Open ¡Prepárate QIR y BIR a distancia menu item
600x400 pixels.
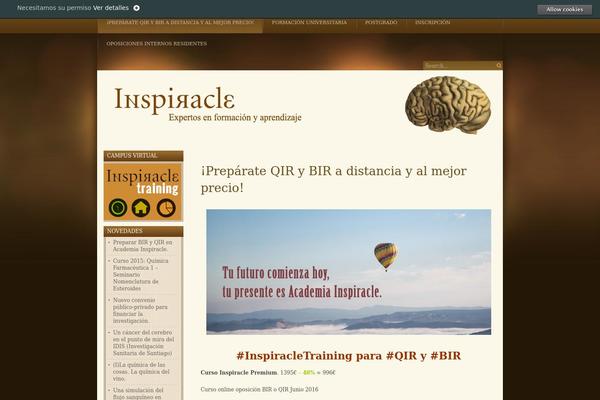point(180,23)
